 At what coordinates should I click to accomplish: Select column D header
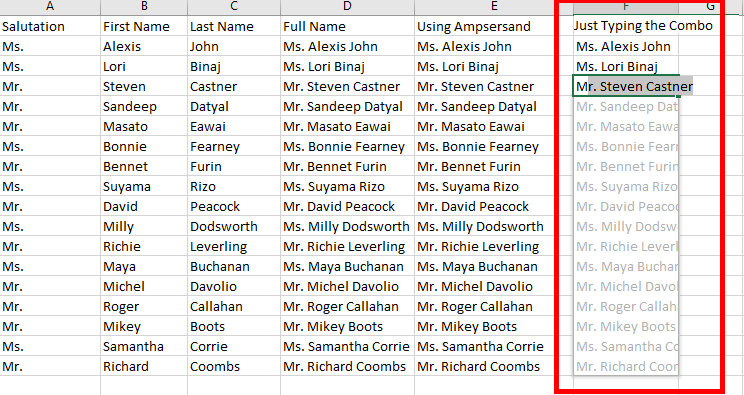click(347, 7)
